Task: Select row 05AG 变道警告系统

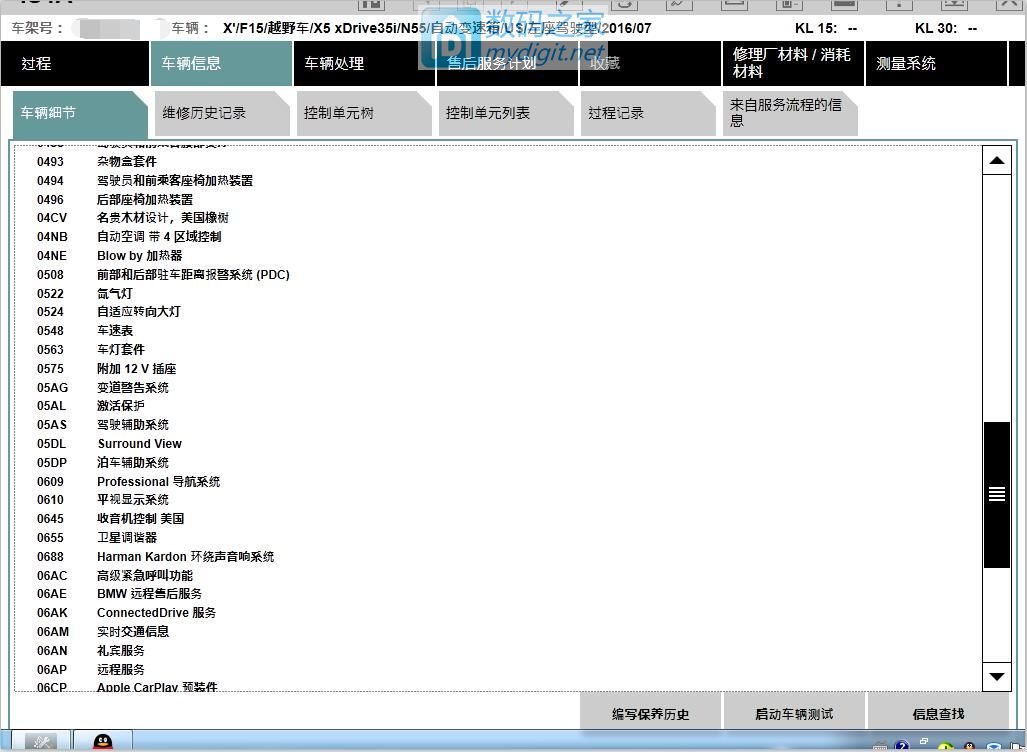Action: pyautogui.click(x=103, y=388)
